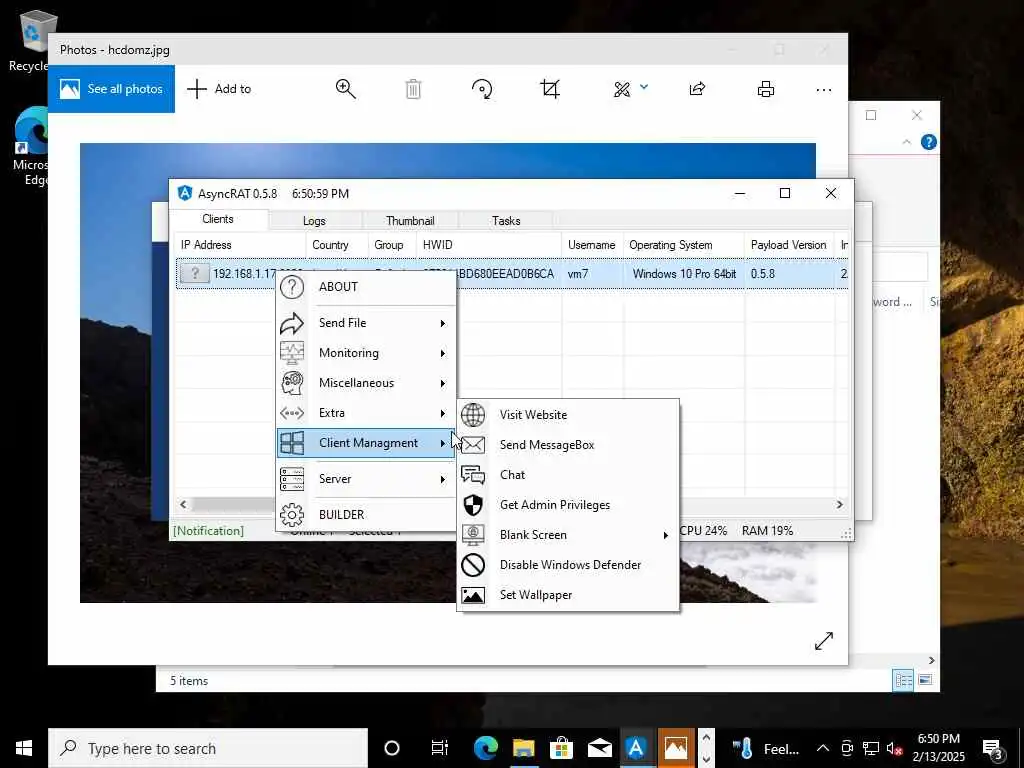The width and height of the screenshot is (1024, 768).
Task: Click the Blank Screen monitor icon
Action: coord(473,535)
